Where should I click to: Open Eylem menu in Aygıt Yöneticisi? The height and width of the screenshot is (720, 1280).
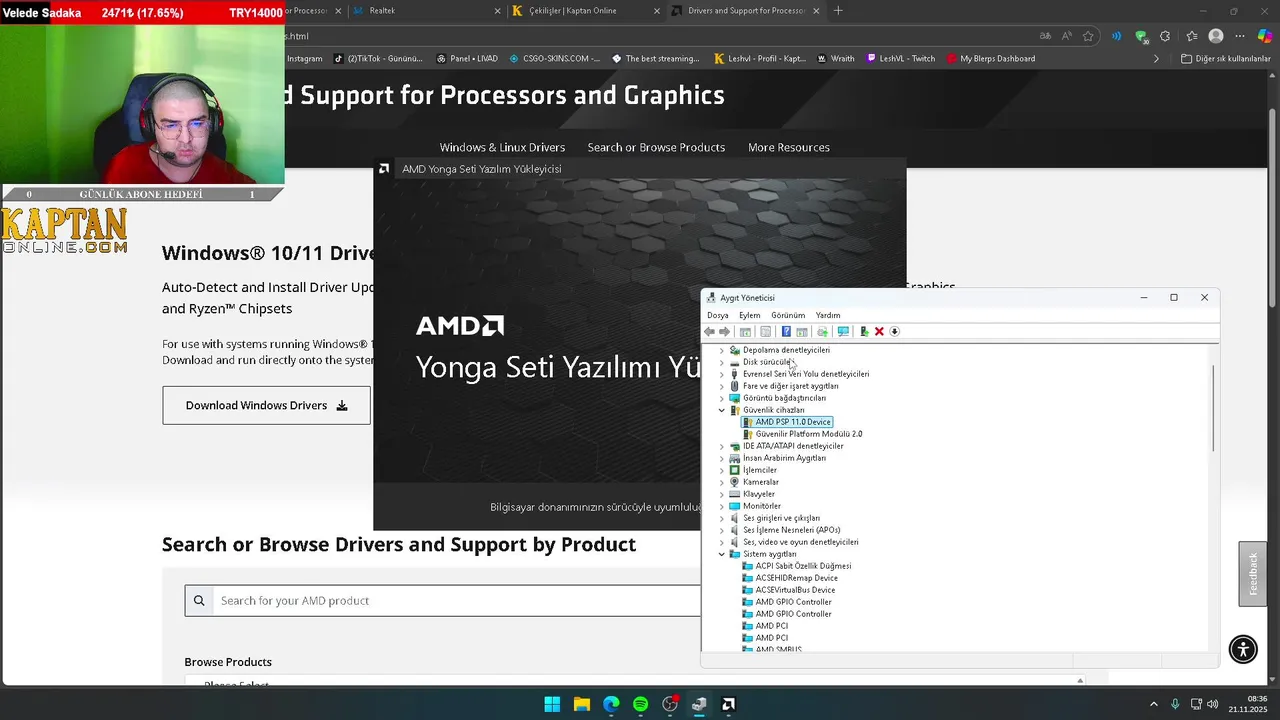[749, 315]
